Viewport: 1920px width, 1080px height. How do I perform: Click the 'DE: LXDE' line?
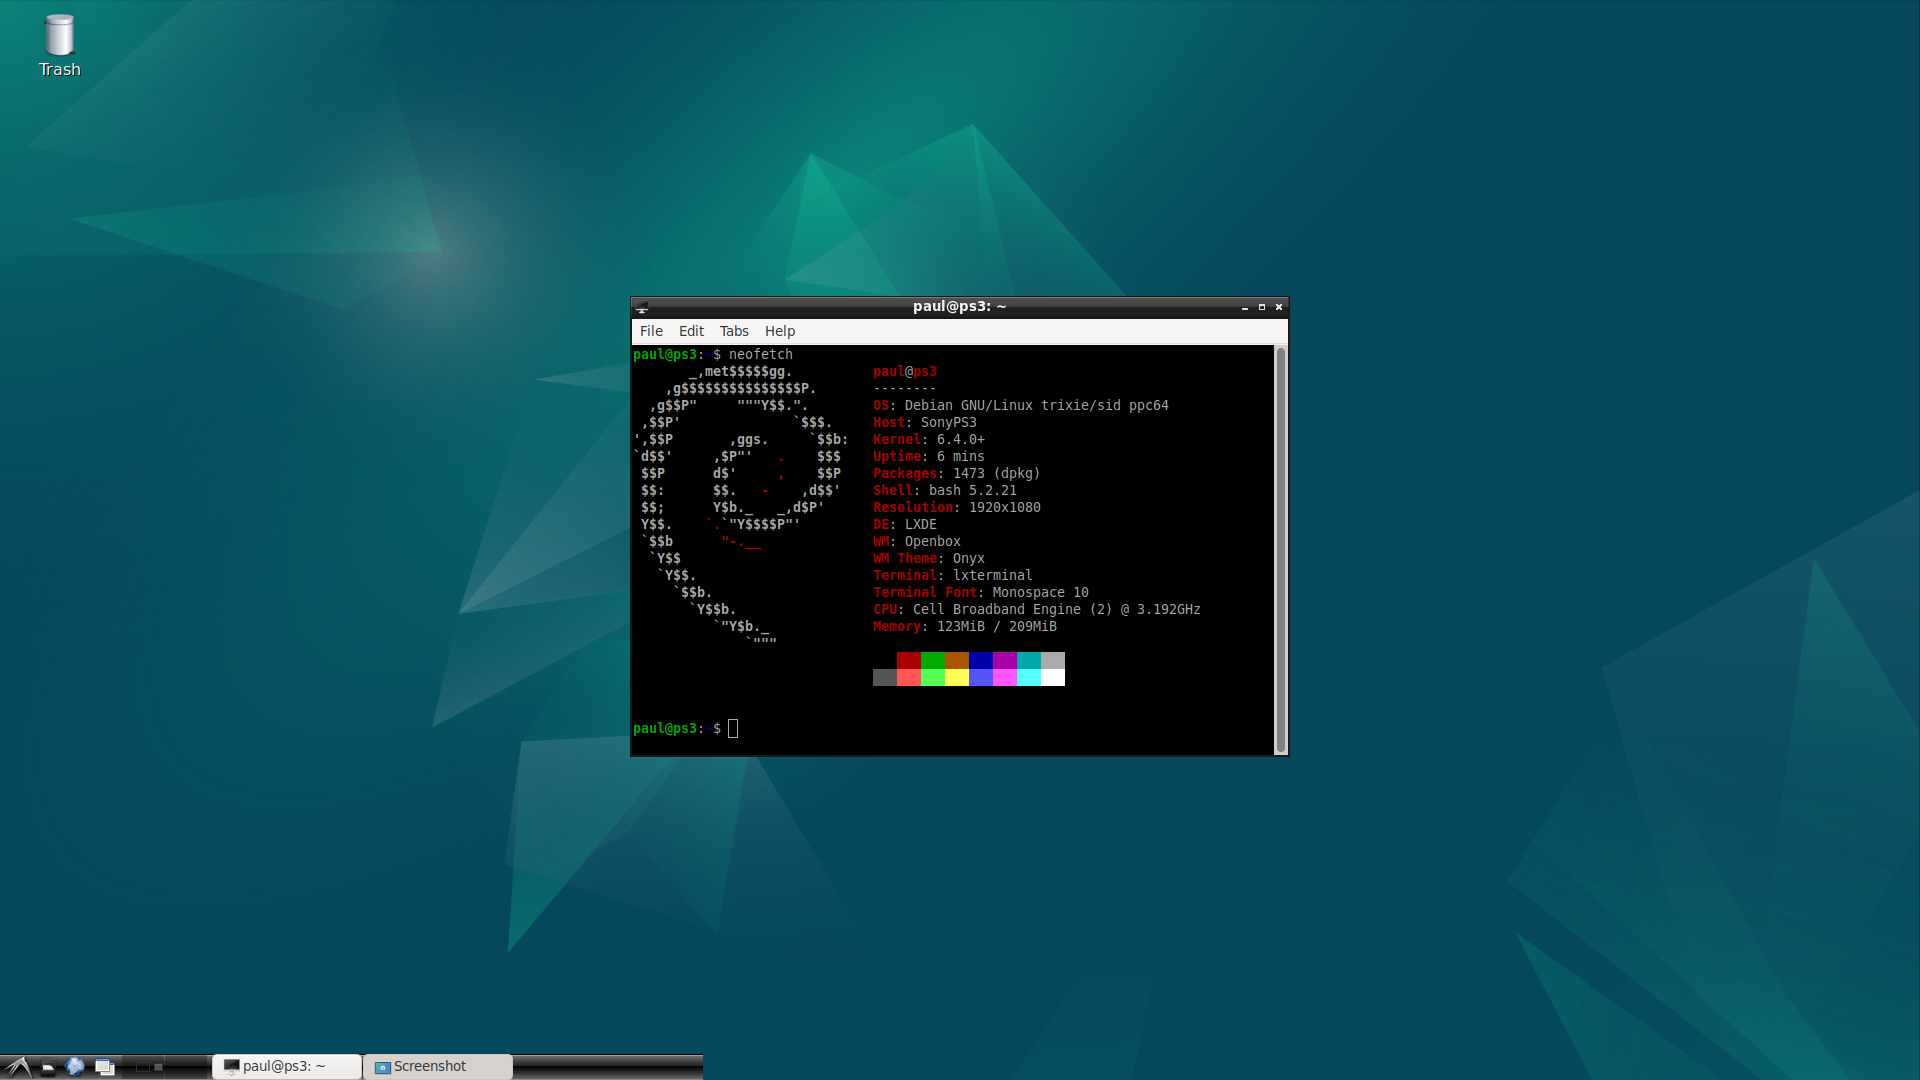[x=905, y=524]
